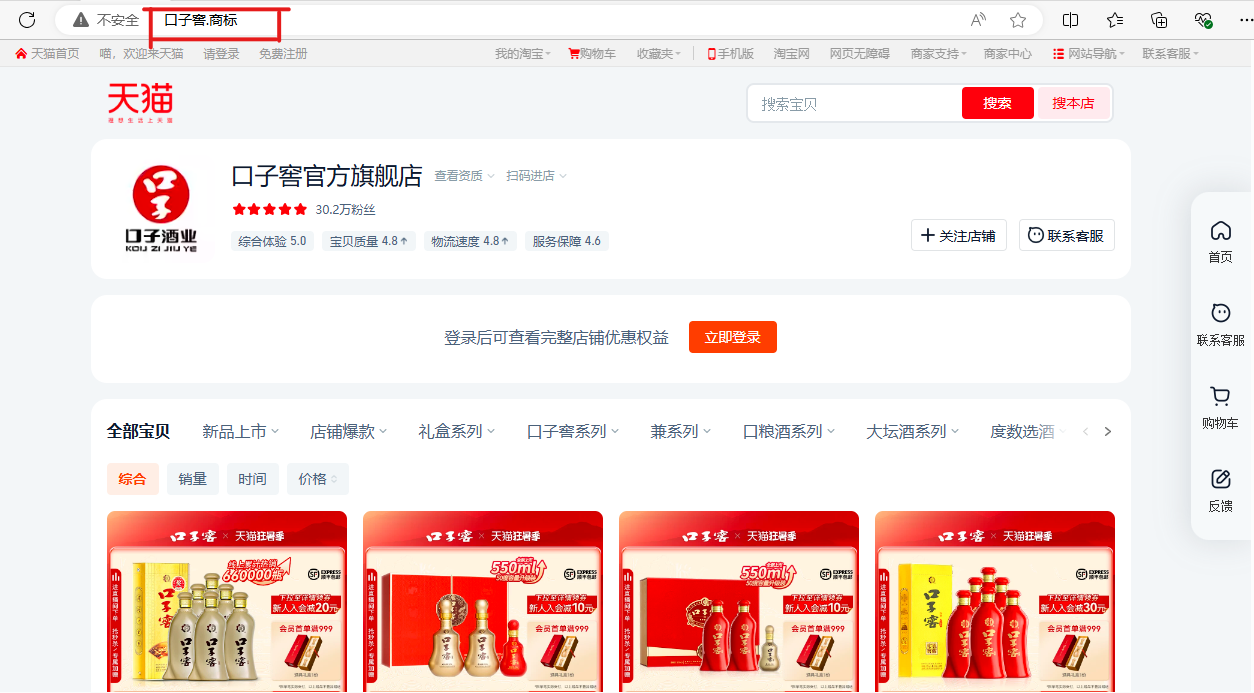1254x693 pixels.
Task: Sort products by 综合
Action: click(x=133, y=479)
